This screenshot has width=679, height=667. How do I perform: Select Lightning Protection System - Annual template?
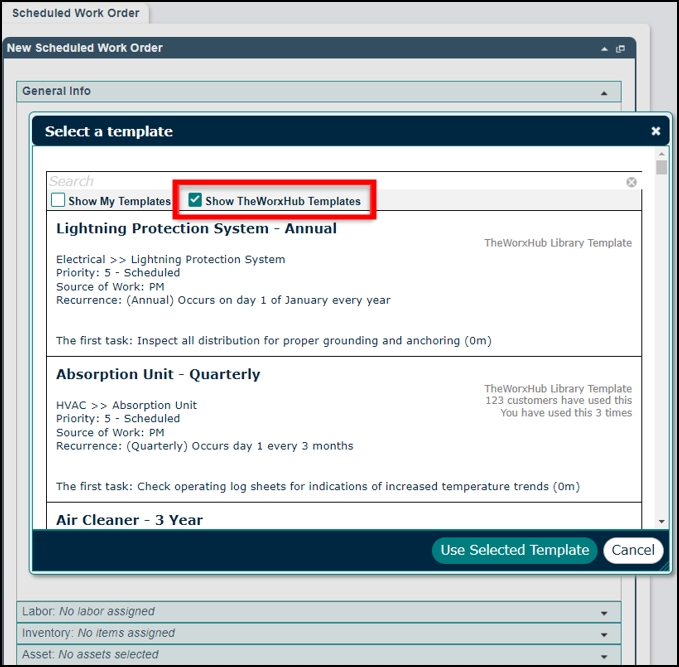(344, 284)
